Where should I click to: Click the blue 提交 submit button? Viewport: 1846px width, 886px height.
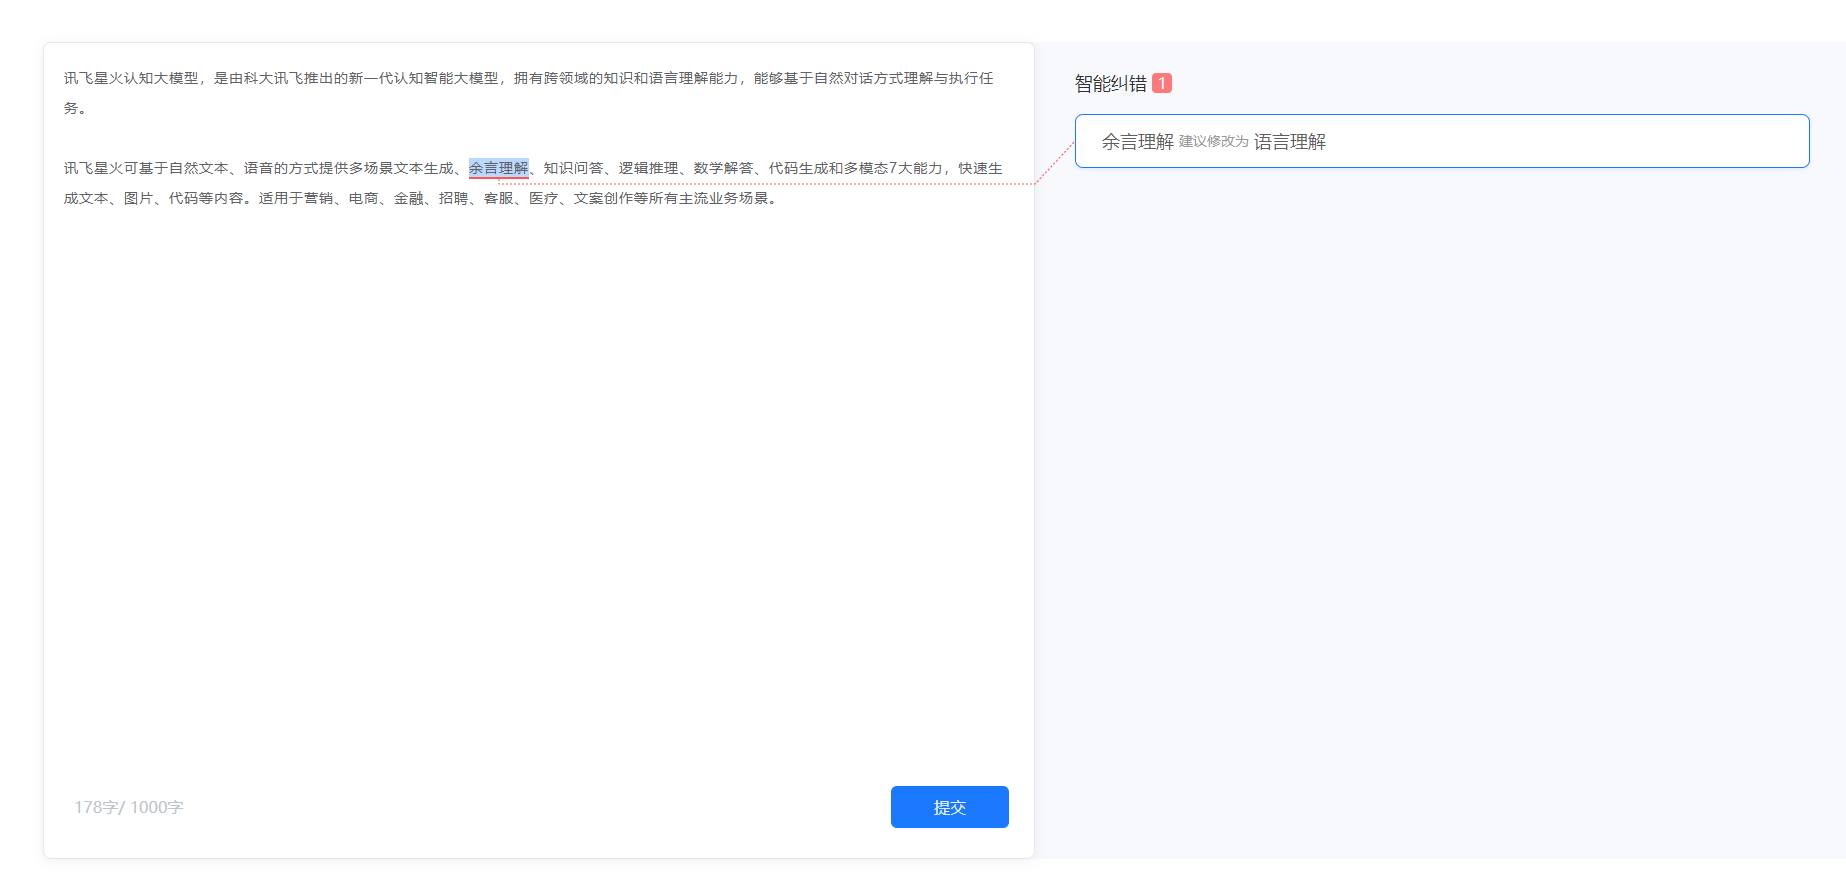tap(949, 807)
